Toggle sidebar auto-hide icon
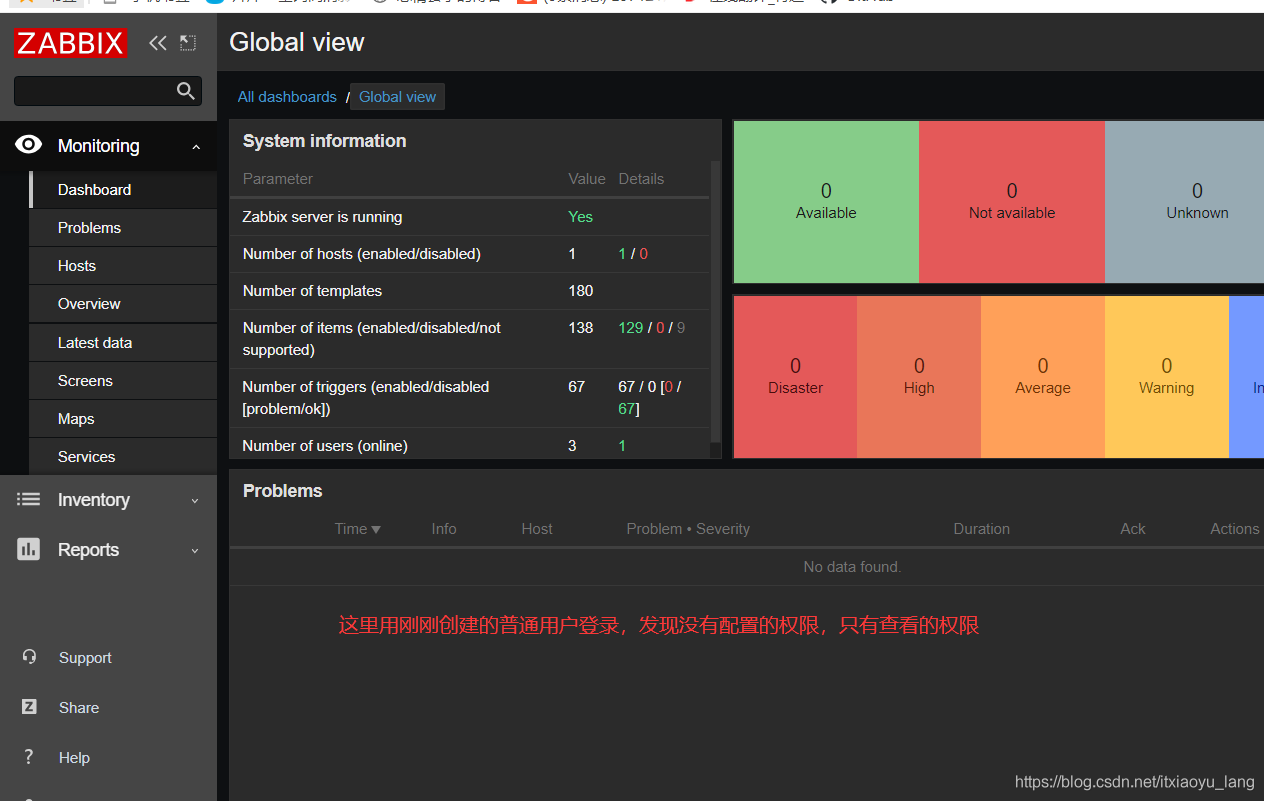The width and height of the screenshot is (1264, 801). pos(188,42)
